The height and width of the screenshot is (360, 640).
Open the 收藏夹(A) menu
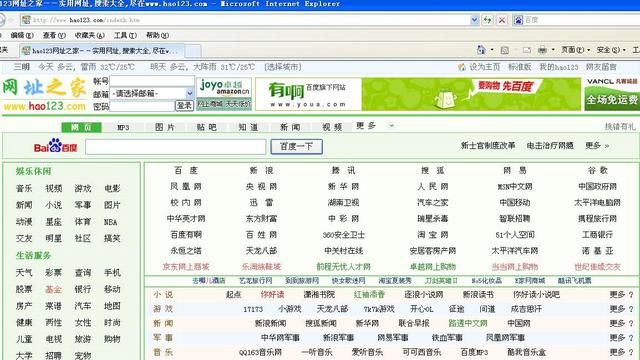click(x=90, y=36)
